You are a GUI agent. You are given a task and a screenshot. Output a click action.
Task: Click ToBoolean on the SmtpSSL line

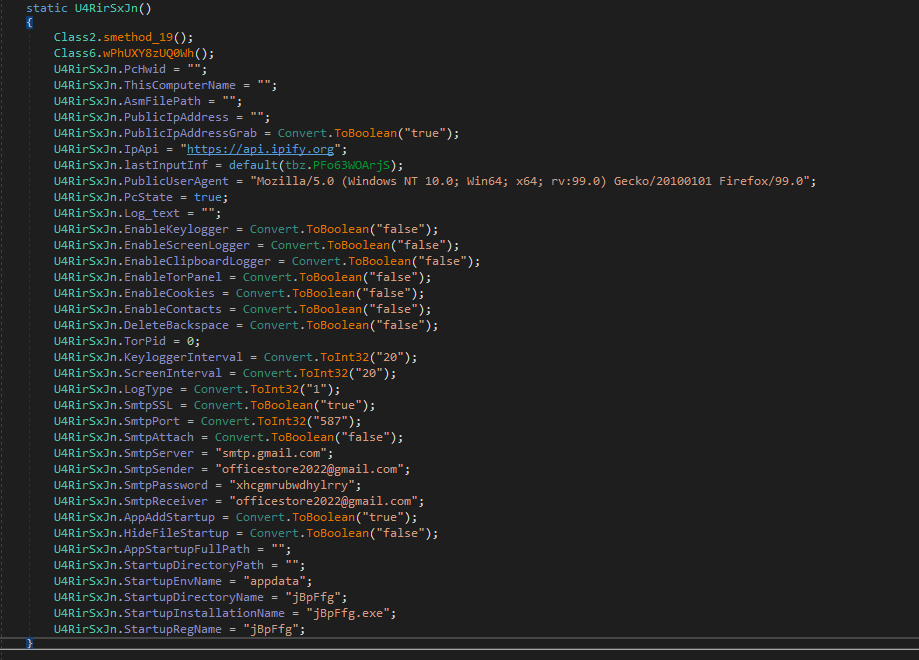pos(281,405)
